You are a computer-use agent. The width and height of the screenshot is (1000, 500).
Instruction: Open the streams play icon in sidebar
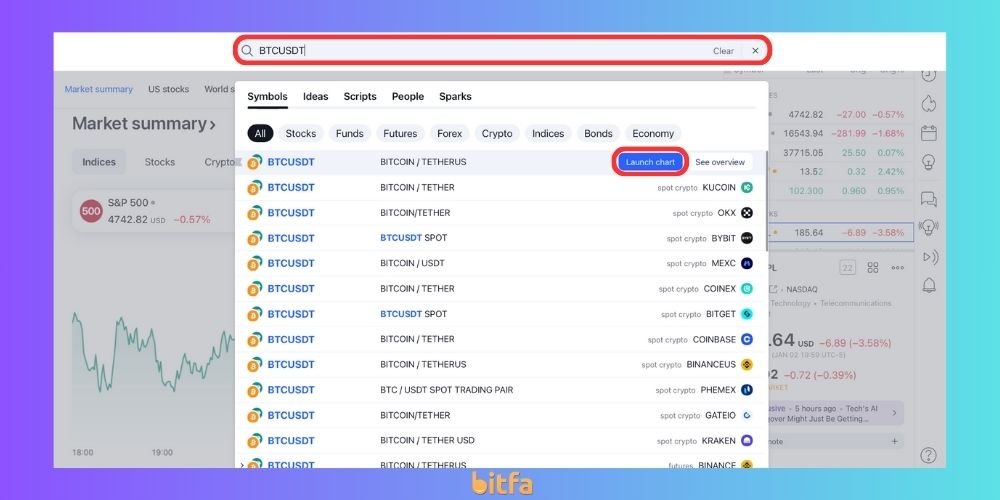point(930,257)
